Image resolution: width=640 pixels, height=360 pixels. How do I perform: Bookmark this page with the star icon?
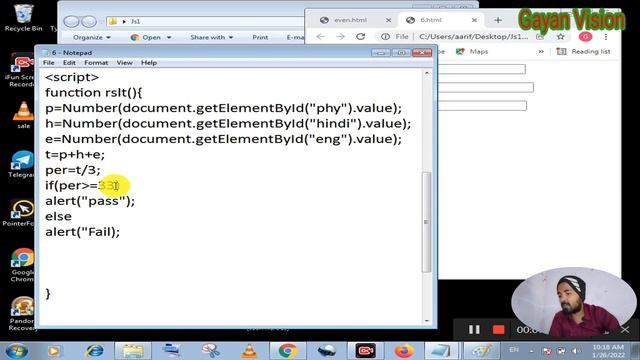[561, 37]
